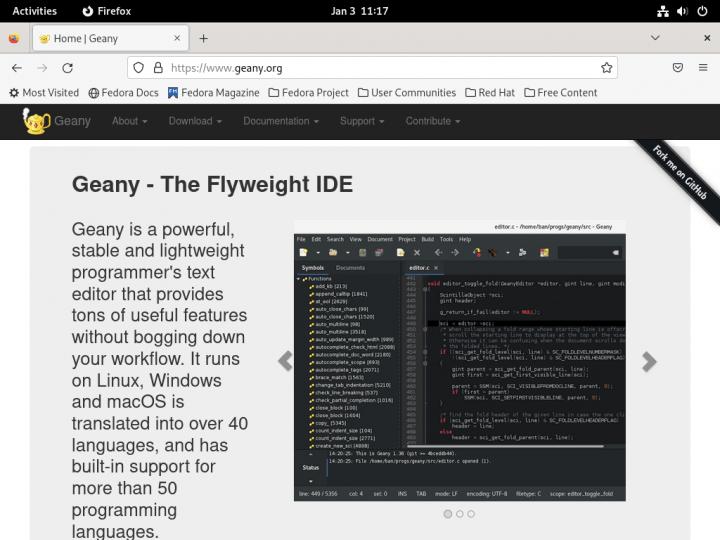The height and width of the screenshot is (540, 720).
Task: Select the second carousel indicator dot
Action: [x=459, y=514]
